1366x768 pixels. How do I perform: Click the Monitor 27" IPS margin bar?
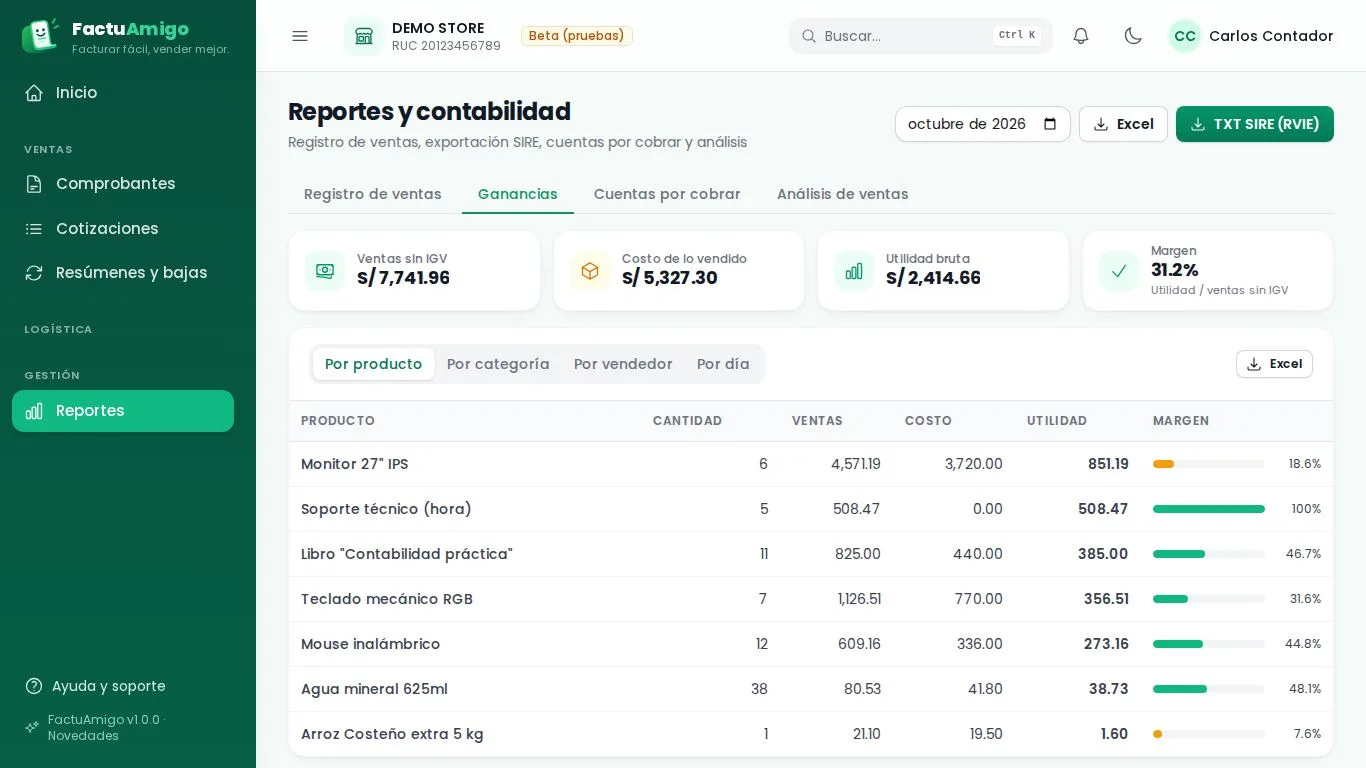coord(1209,464)
